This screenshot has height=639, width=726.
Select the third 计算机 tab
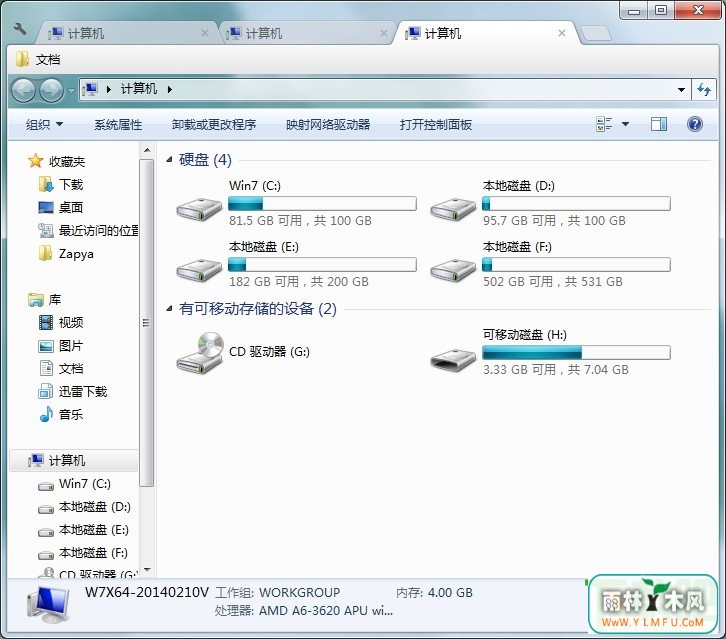[x=485, y=33]
